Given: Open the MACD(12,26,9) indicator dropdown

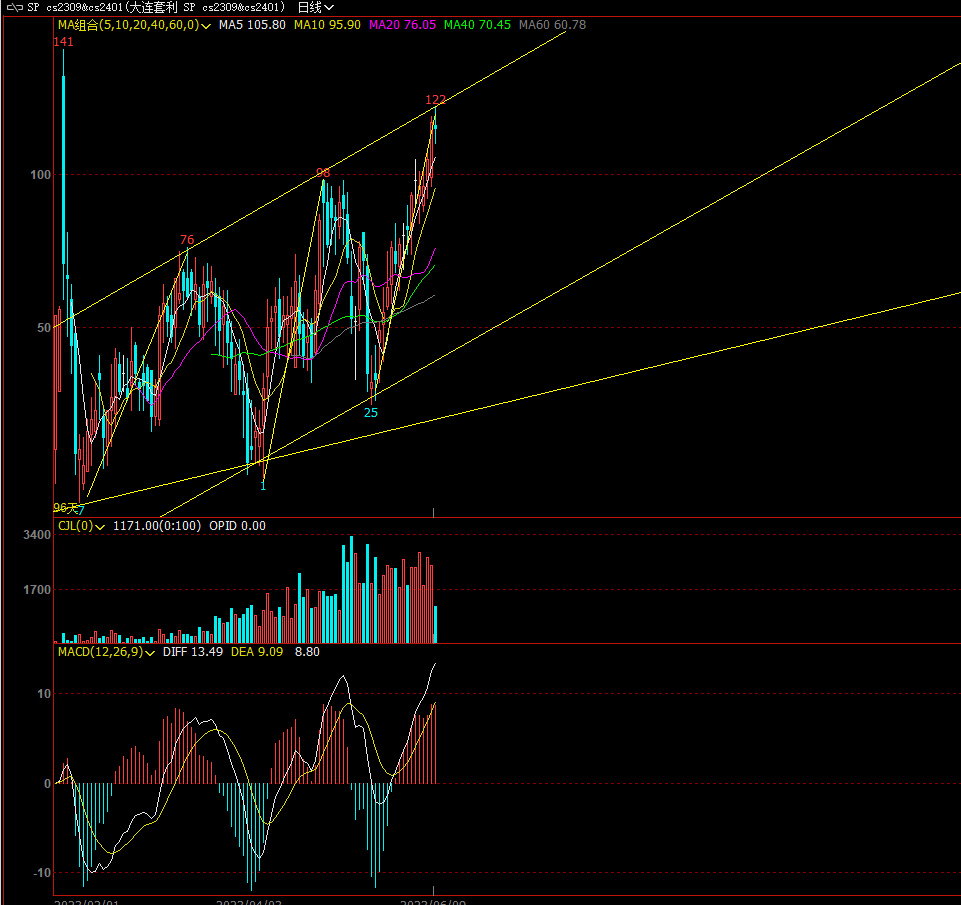Looking at the screenshot, I should click(150, 652).
